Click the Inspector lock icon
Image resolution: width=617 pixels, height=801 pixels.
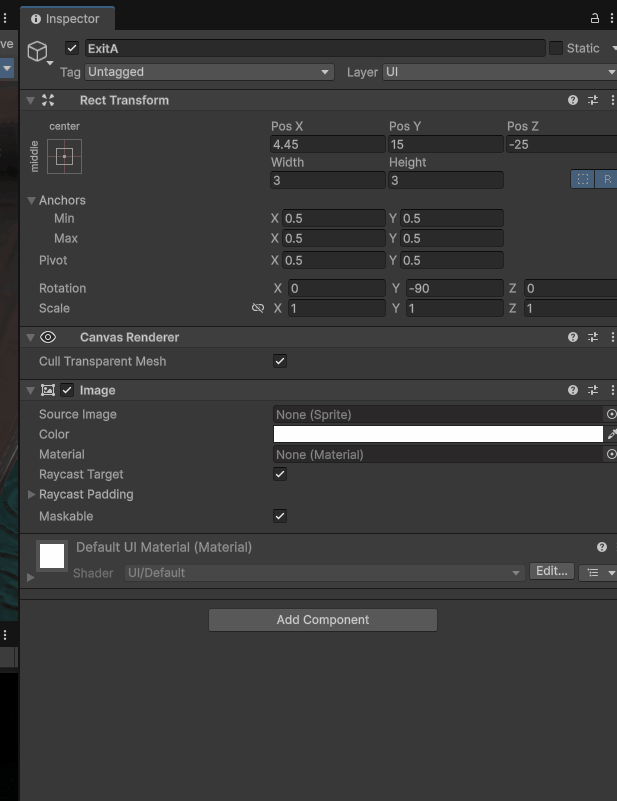coord(595,18)
